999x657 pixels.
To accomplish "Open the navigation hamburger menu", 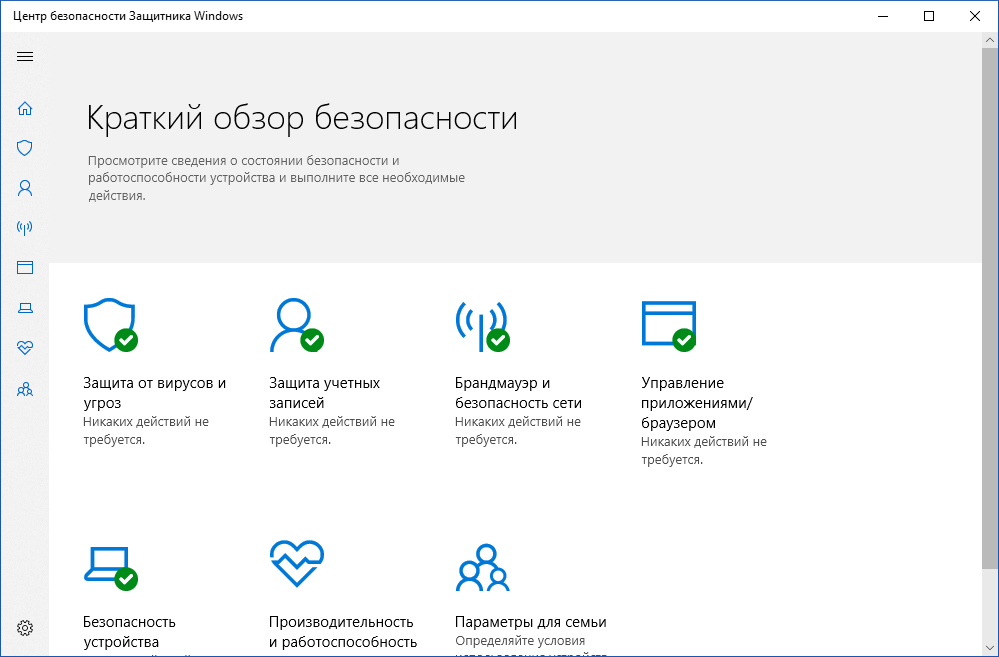I will click(24, 56).
